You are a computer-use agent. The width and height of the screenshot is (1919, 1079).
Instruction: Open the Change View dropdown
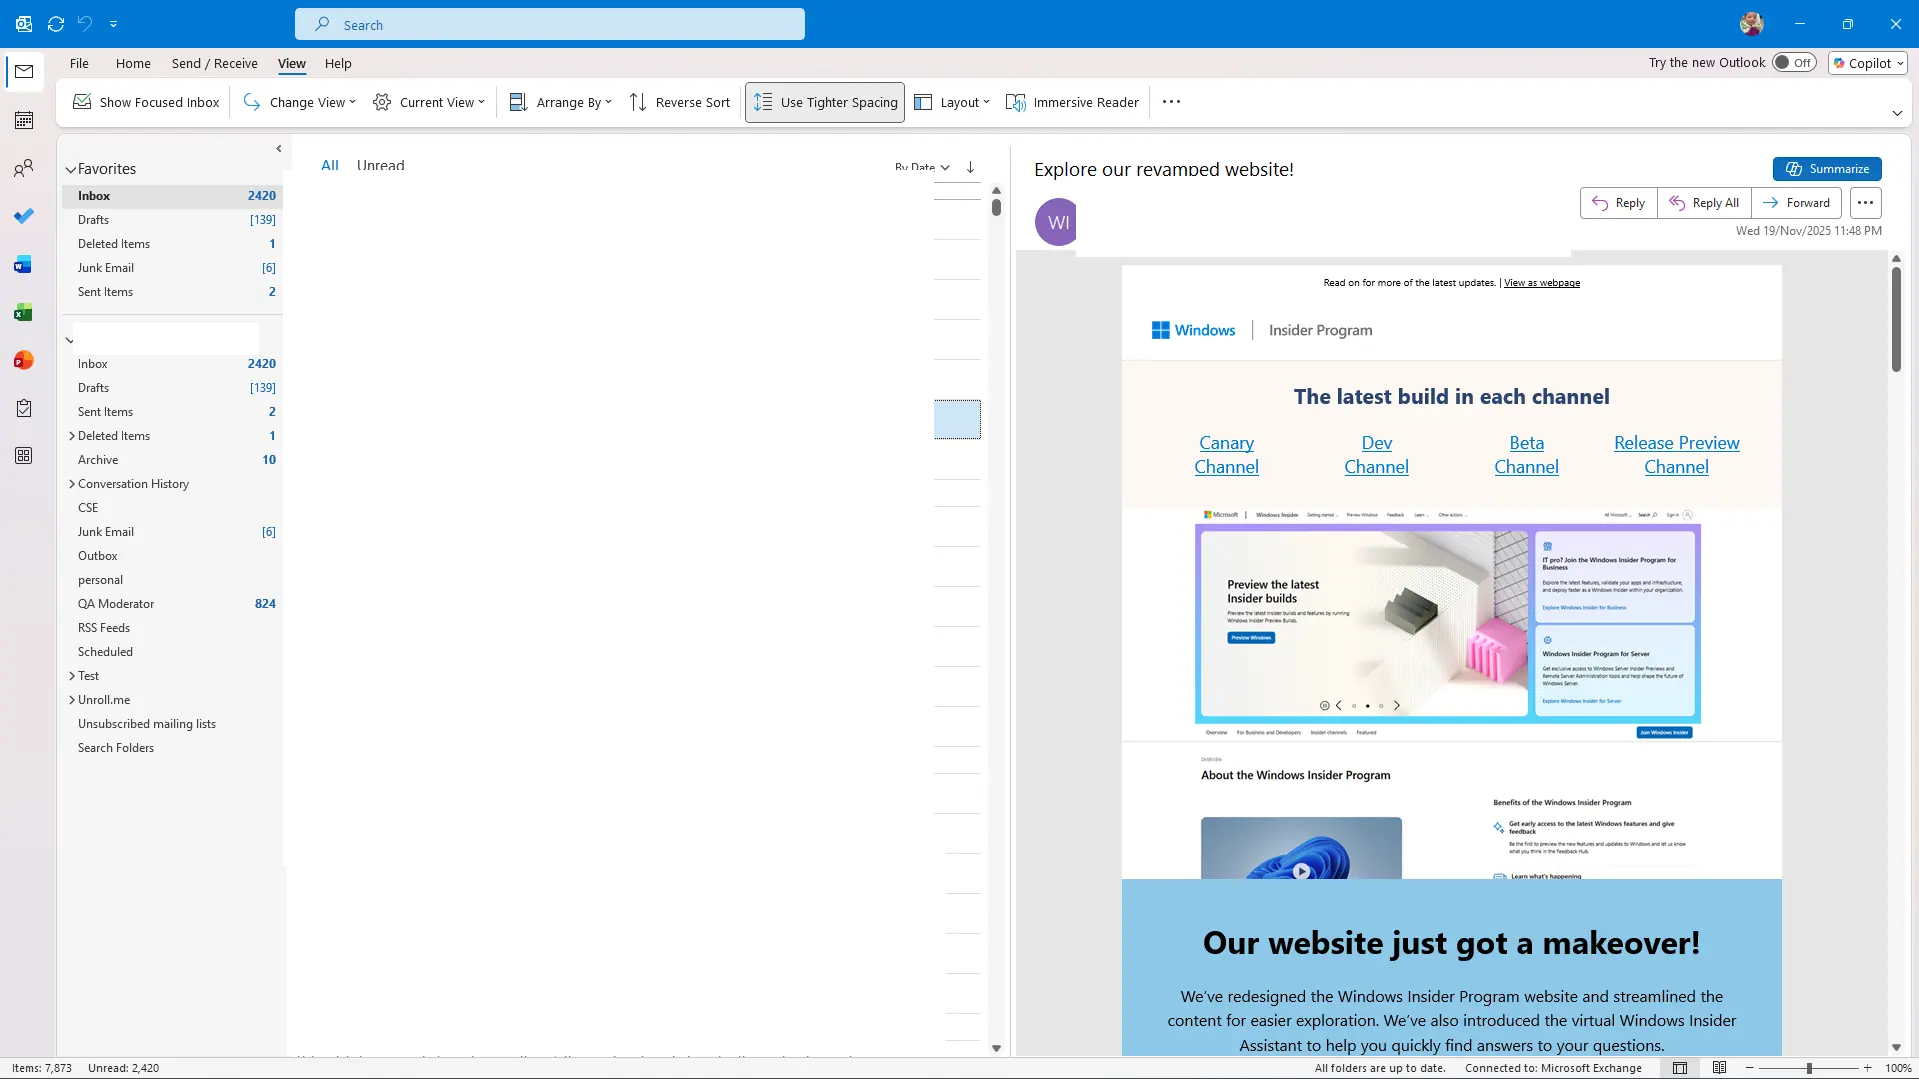point(299,102)
